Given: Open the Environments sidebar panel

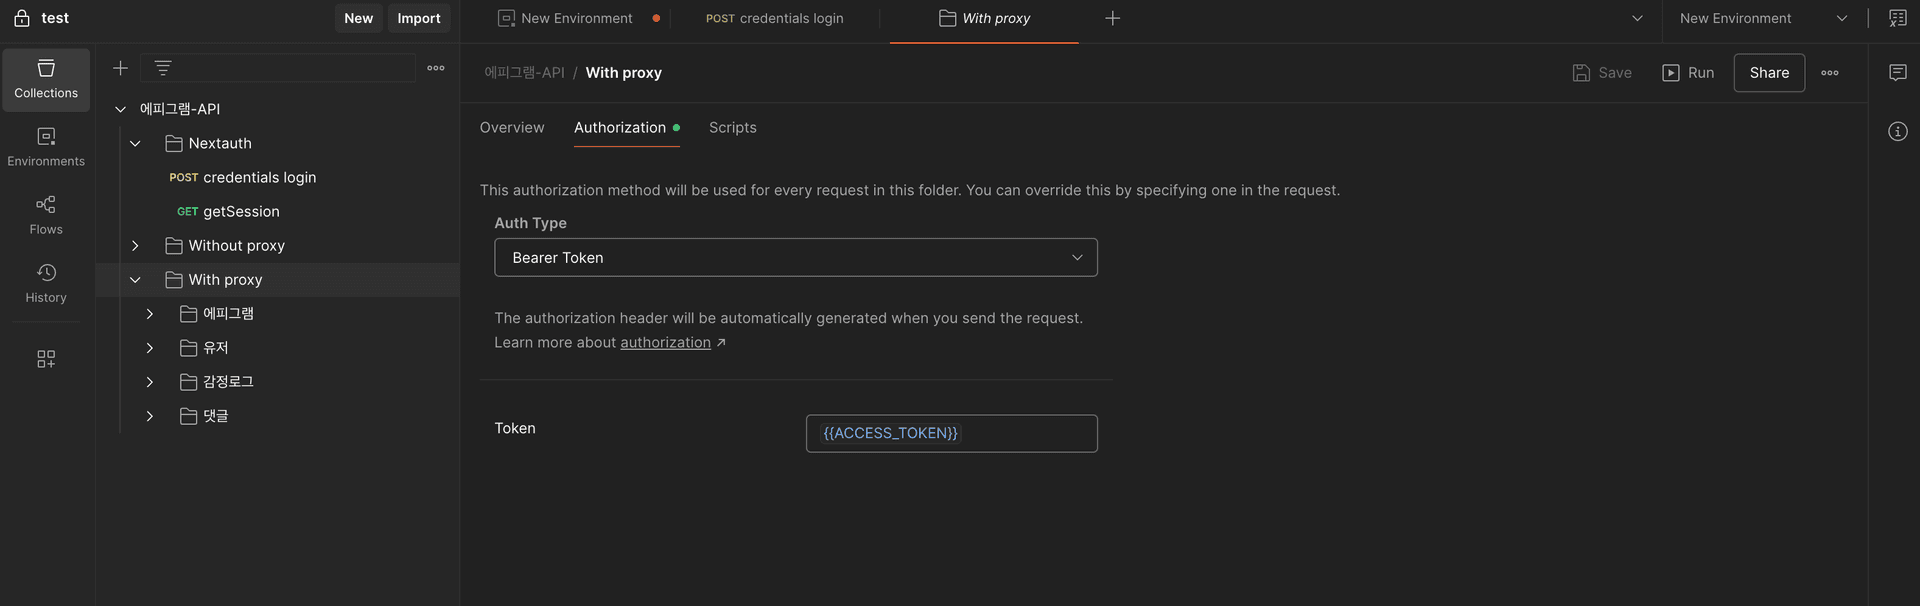Looking at the screenshot, I should coord(46,147).
